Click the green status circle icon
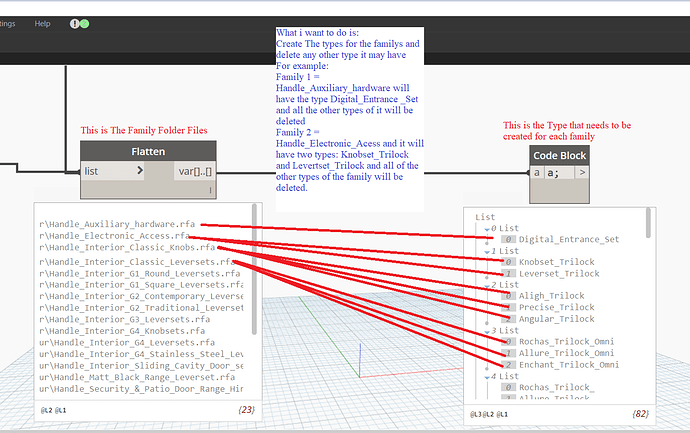The height and width of the screenshot is (433, 690). coord(84,24)
